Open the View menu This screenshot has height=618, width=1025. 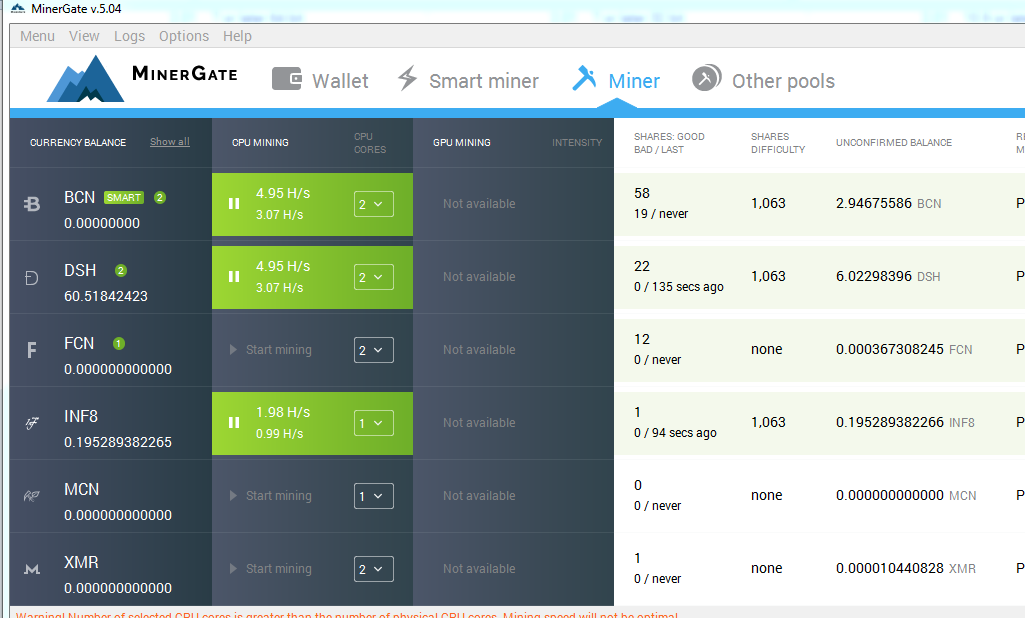[x=84, y=36]
